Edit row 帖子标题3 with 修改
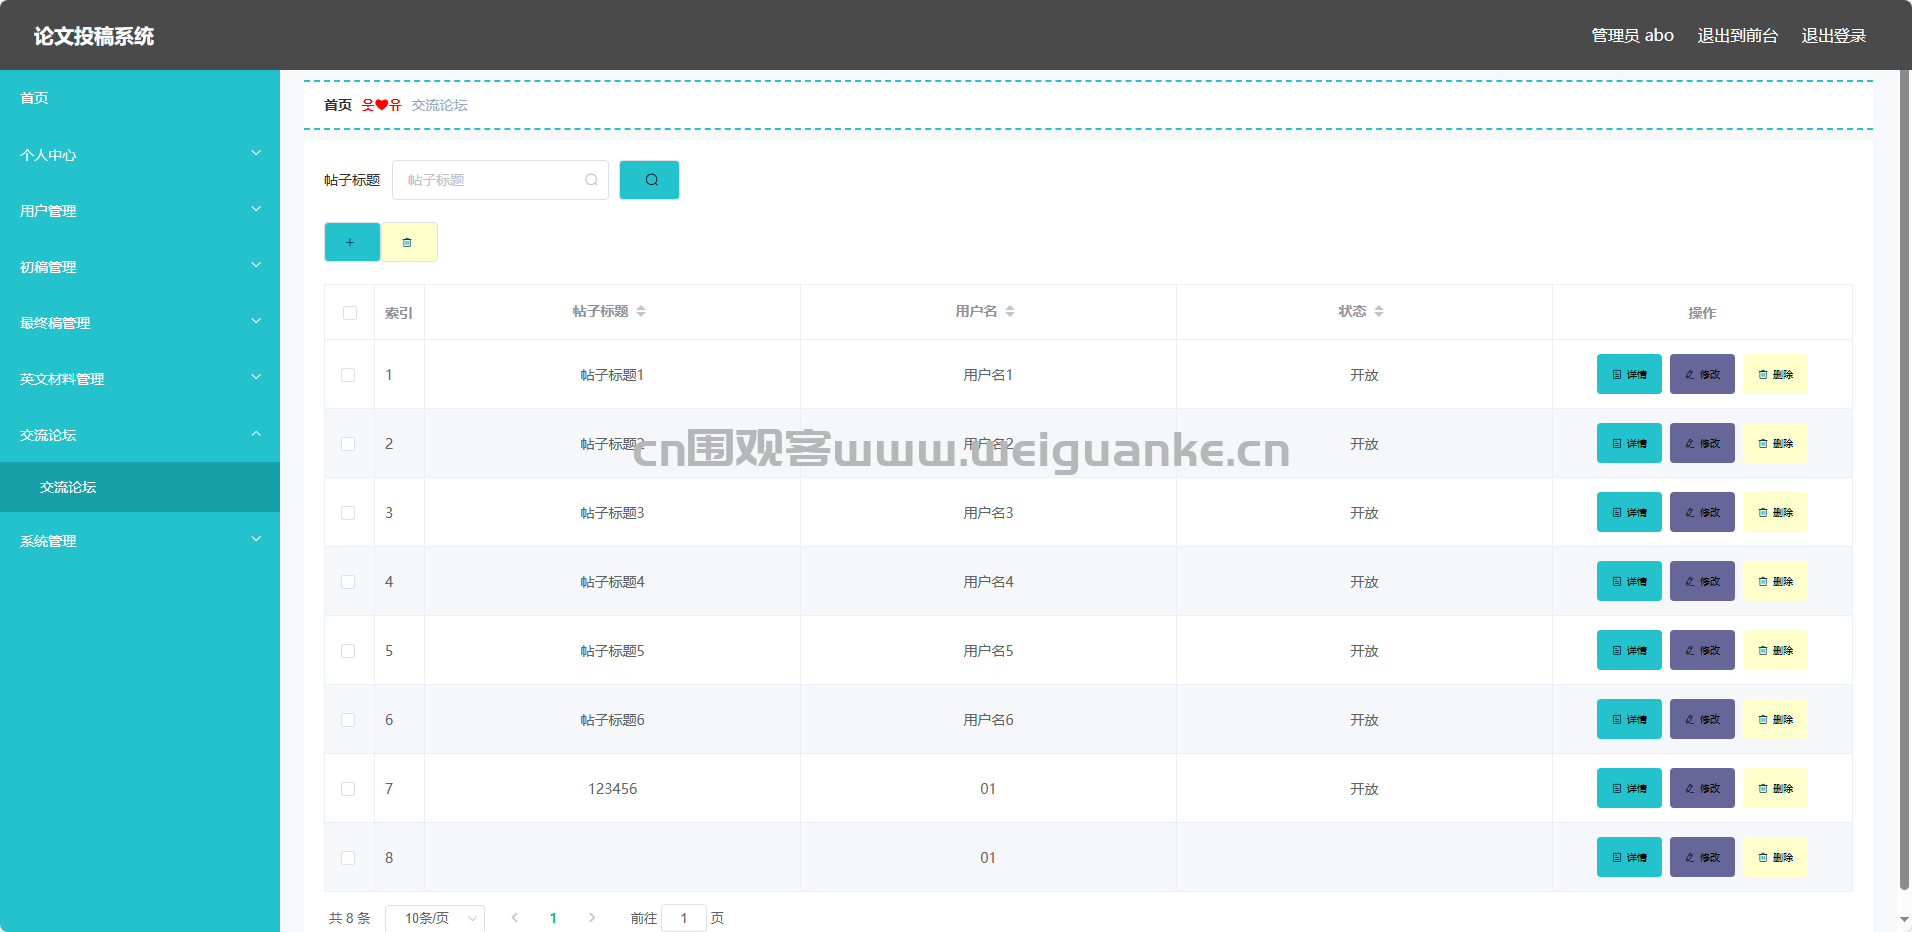This screenshot has height=932, width=1912. pos(1702,512)
